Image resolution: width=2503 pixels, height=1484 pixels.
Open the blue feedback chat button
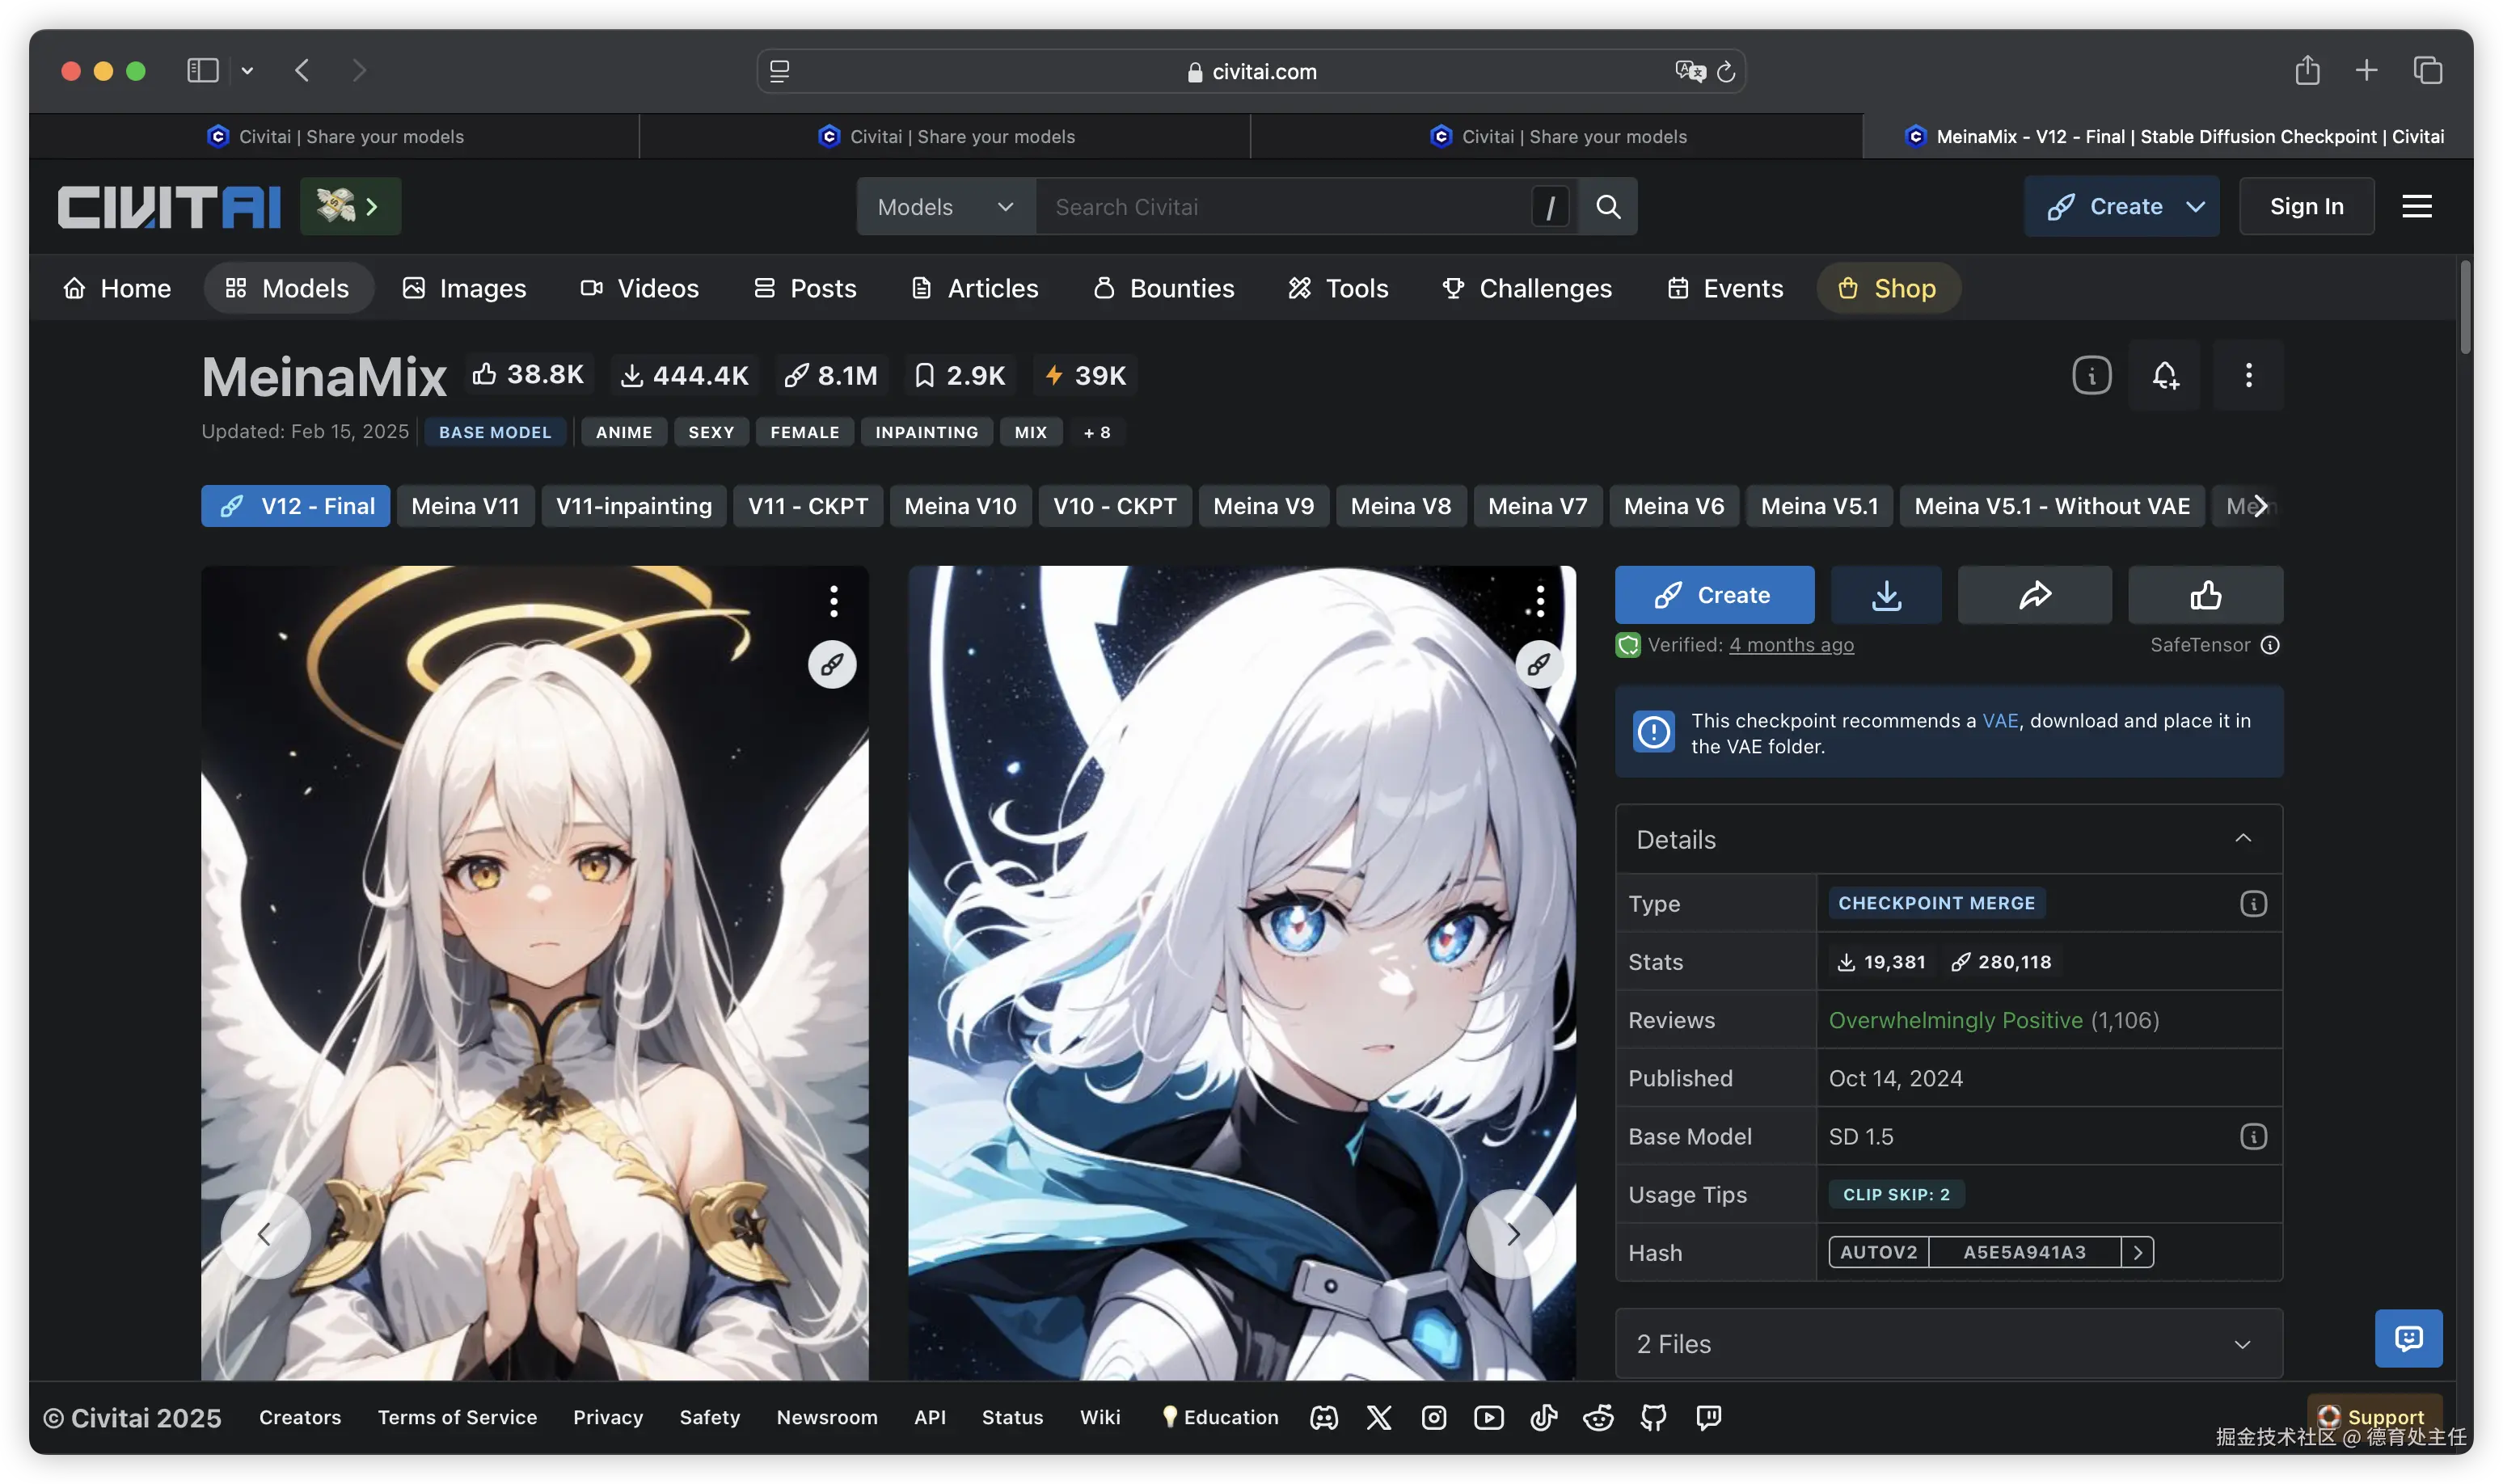click(2408, 1338)
